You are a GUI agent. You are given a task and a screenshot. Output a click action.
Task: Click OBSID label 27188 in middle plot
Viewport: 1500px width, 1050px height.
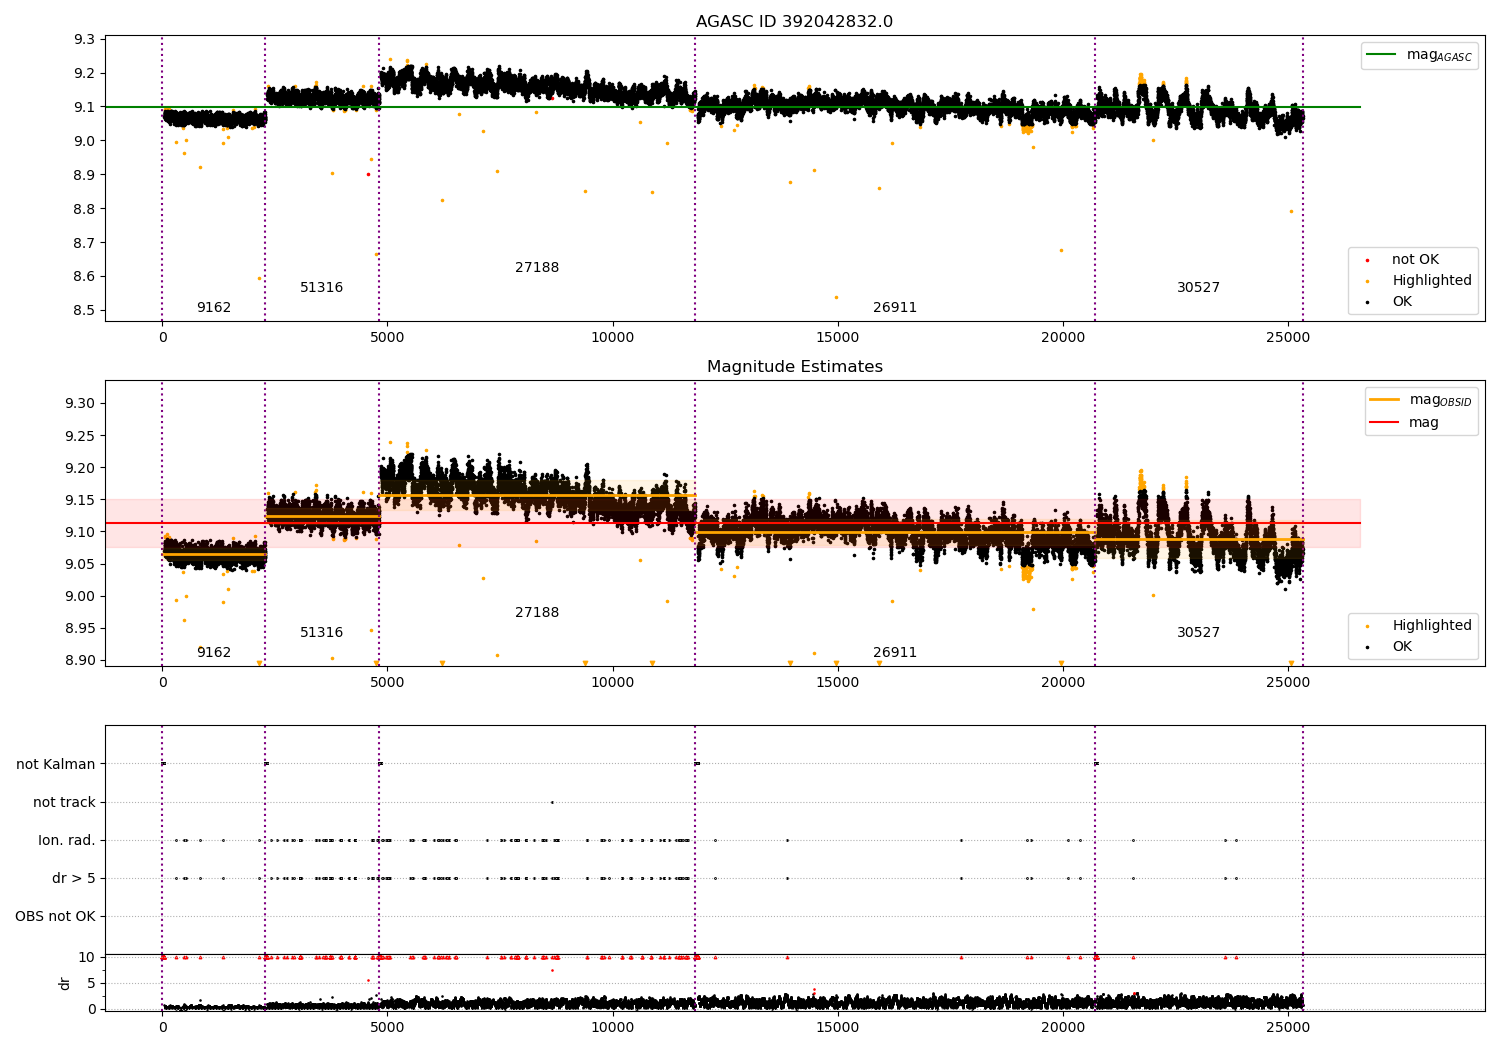[537, 613]
